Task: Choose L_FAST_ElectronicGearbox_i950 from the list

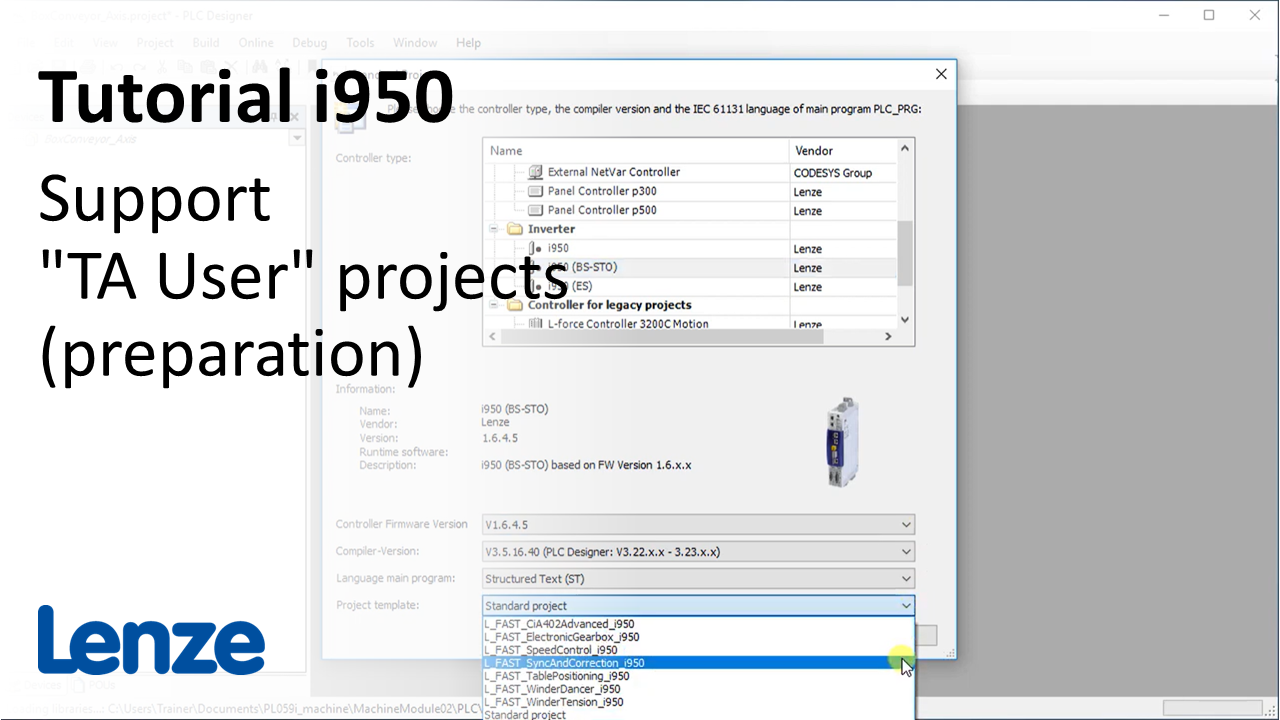Action: 562,637
